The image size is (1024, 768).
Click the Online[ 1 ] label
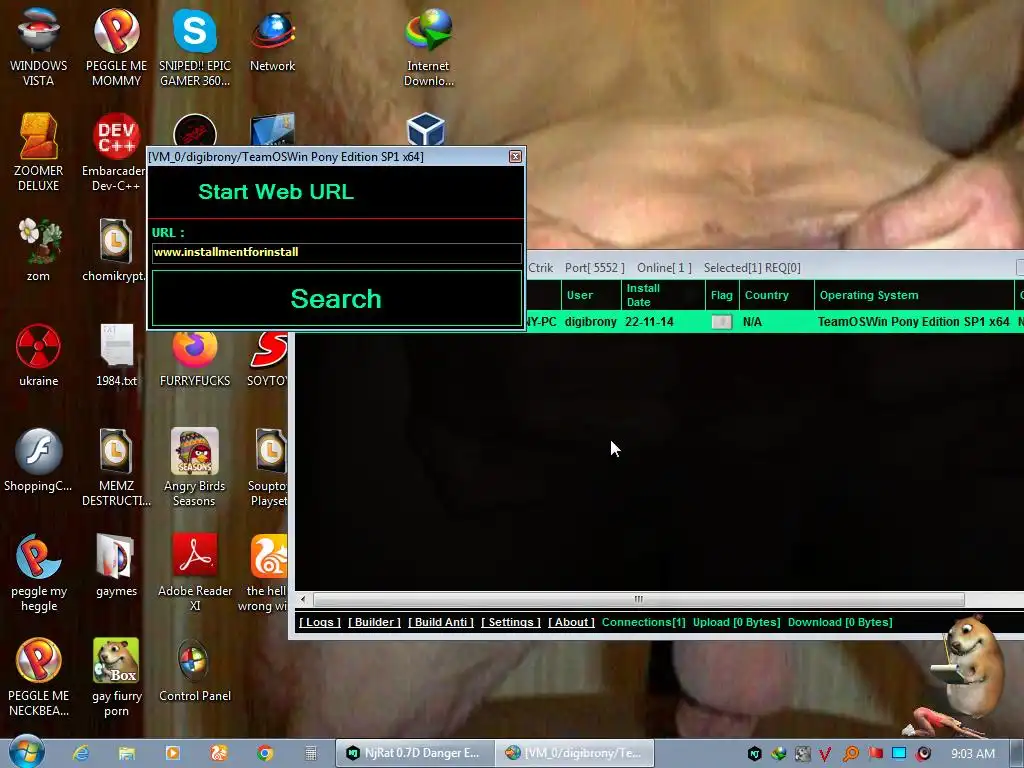coord(664,268)
